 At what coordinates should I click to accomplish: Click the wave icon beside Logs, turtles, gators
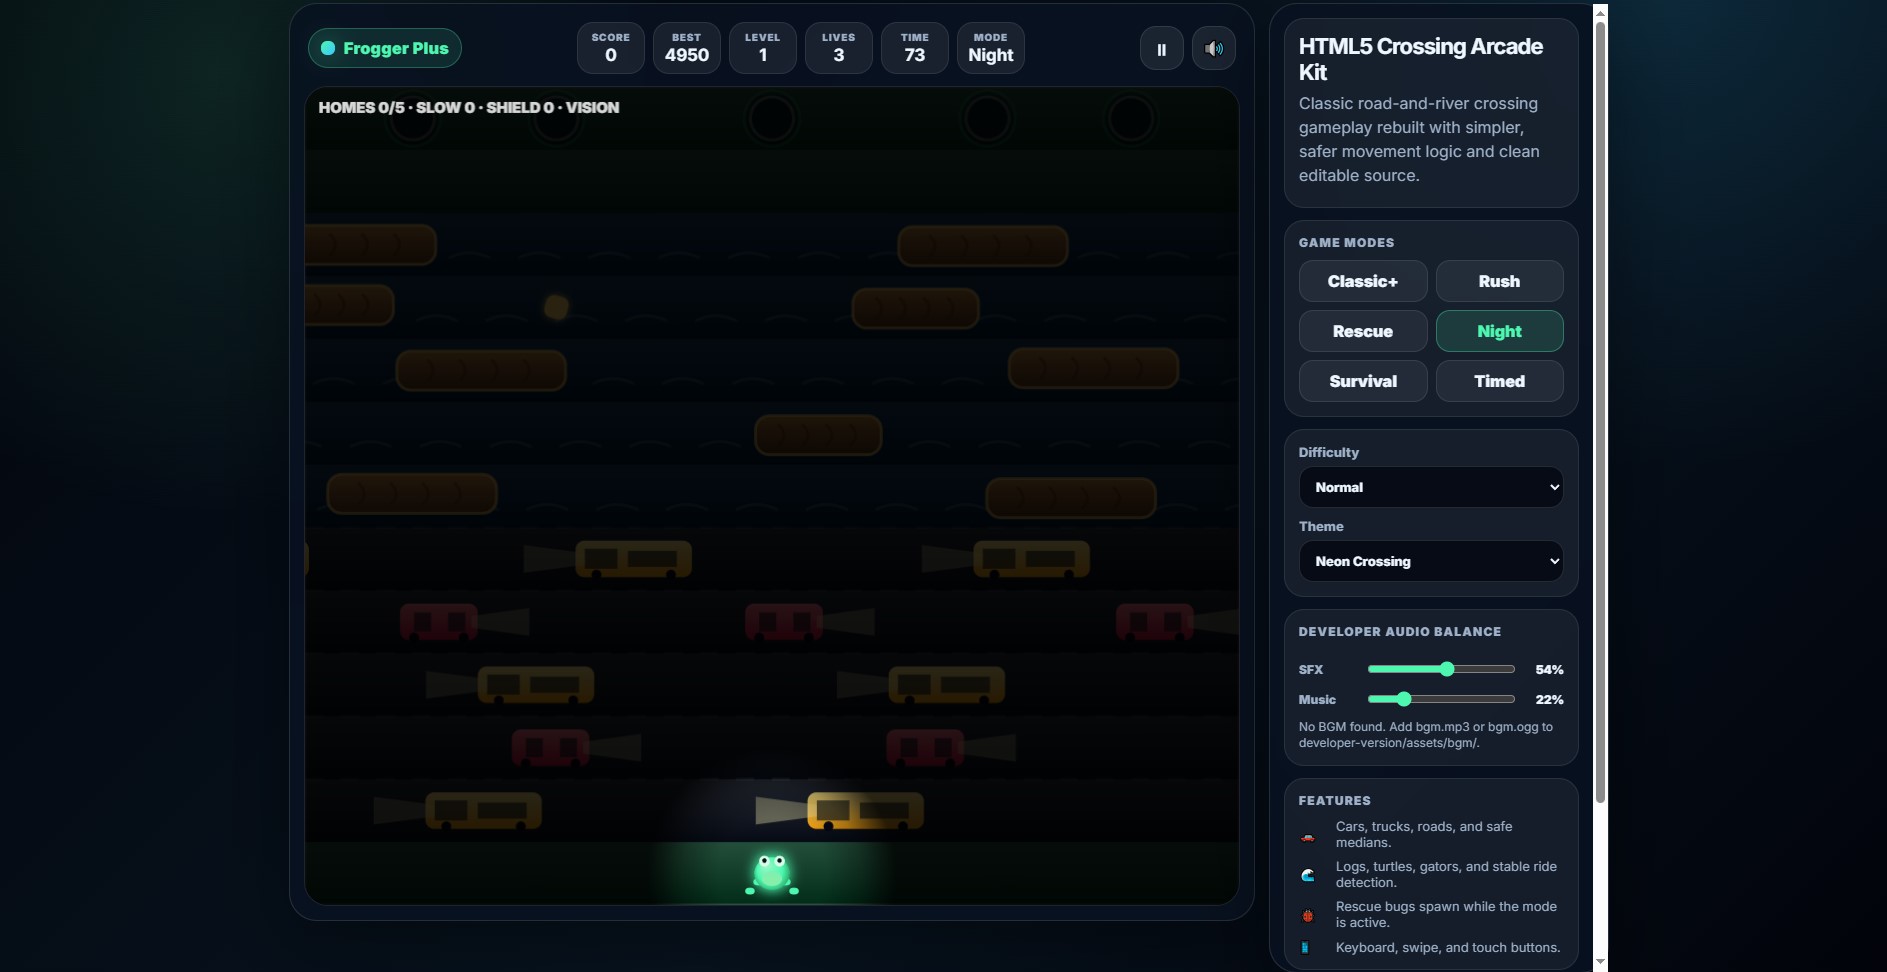pos(1307,875)
